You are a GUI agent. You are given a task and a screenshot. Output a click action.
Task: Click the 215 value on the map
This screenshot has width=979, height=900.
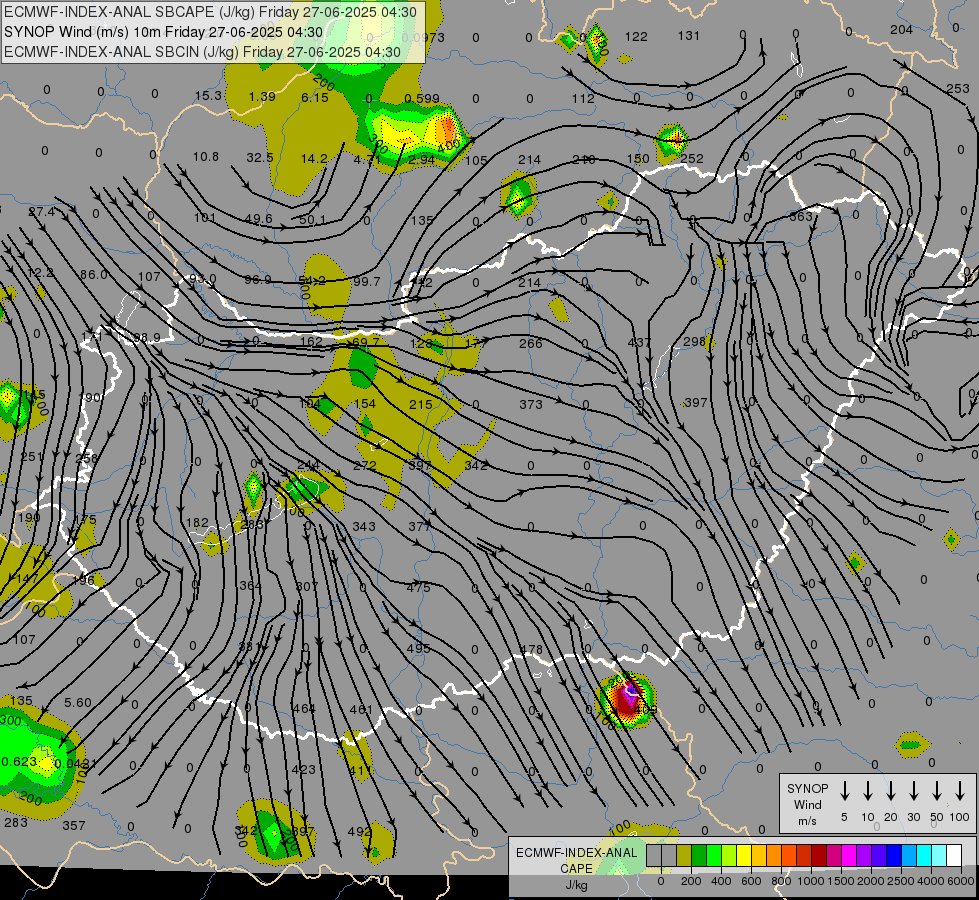click(x=421, y=404)
